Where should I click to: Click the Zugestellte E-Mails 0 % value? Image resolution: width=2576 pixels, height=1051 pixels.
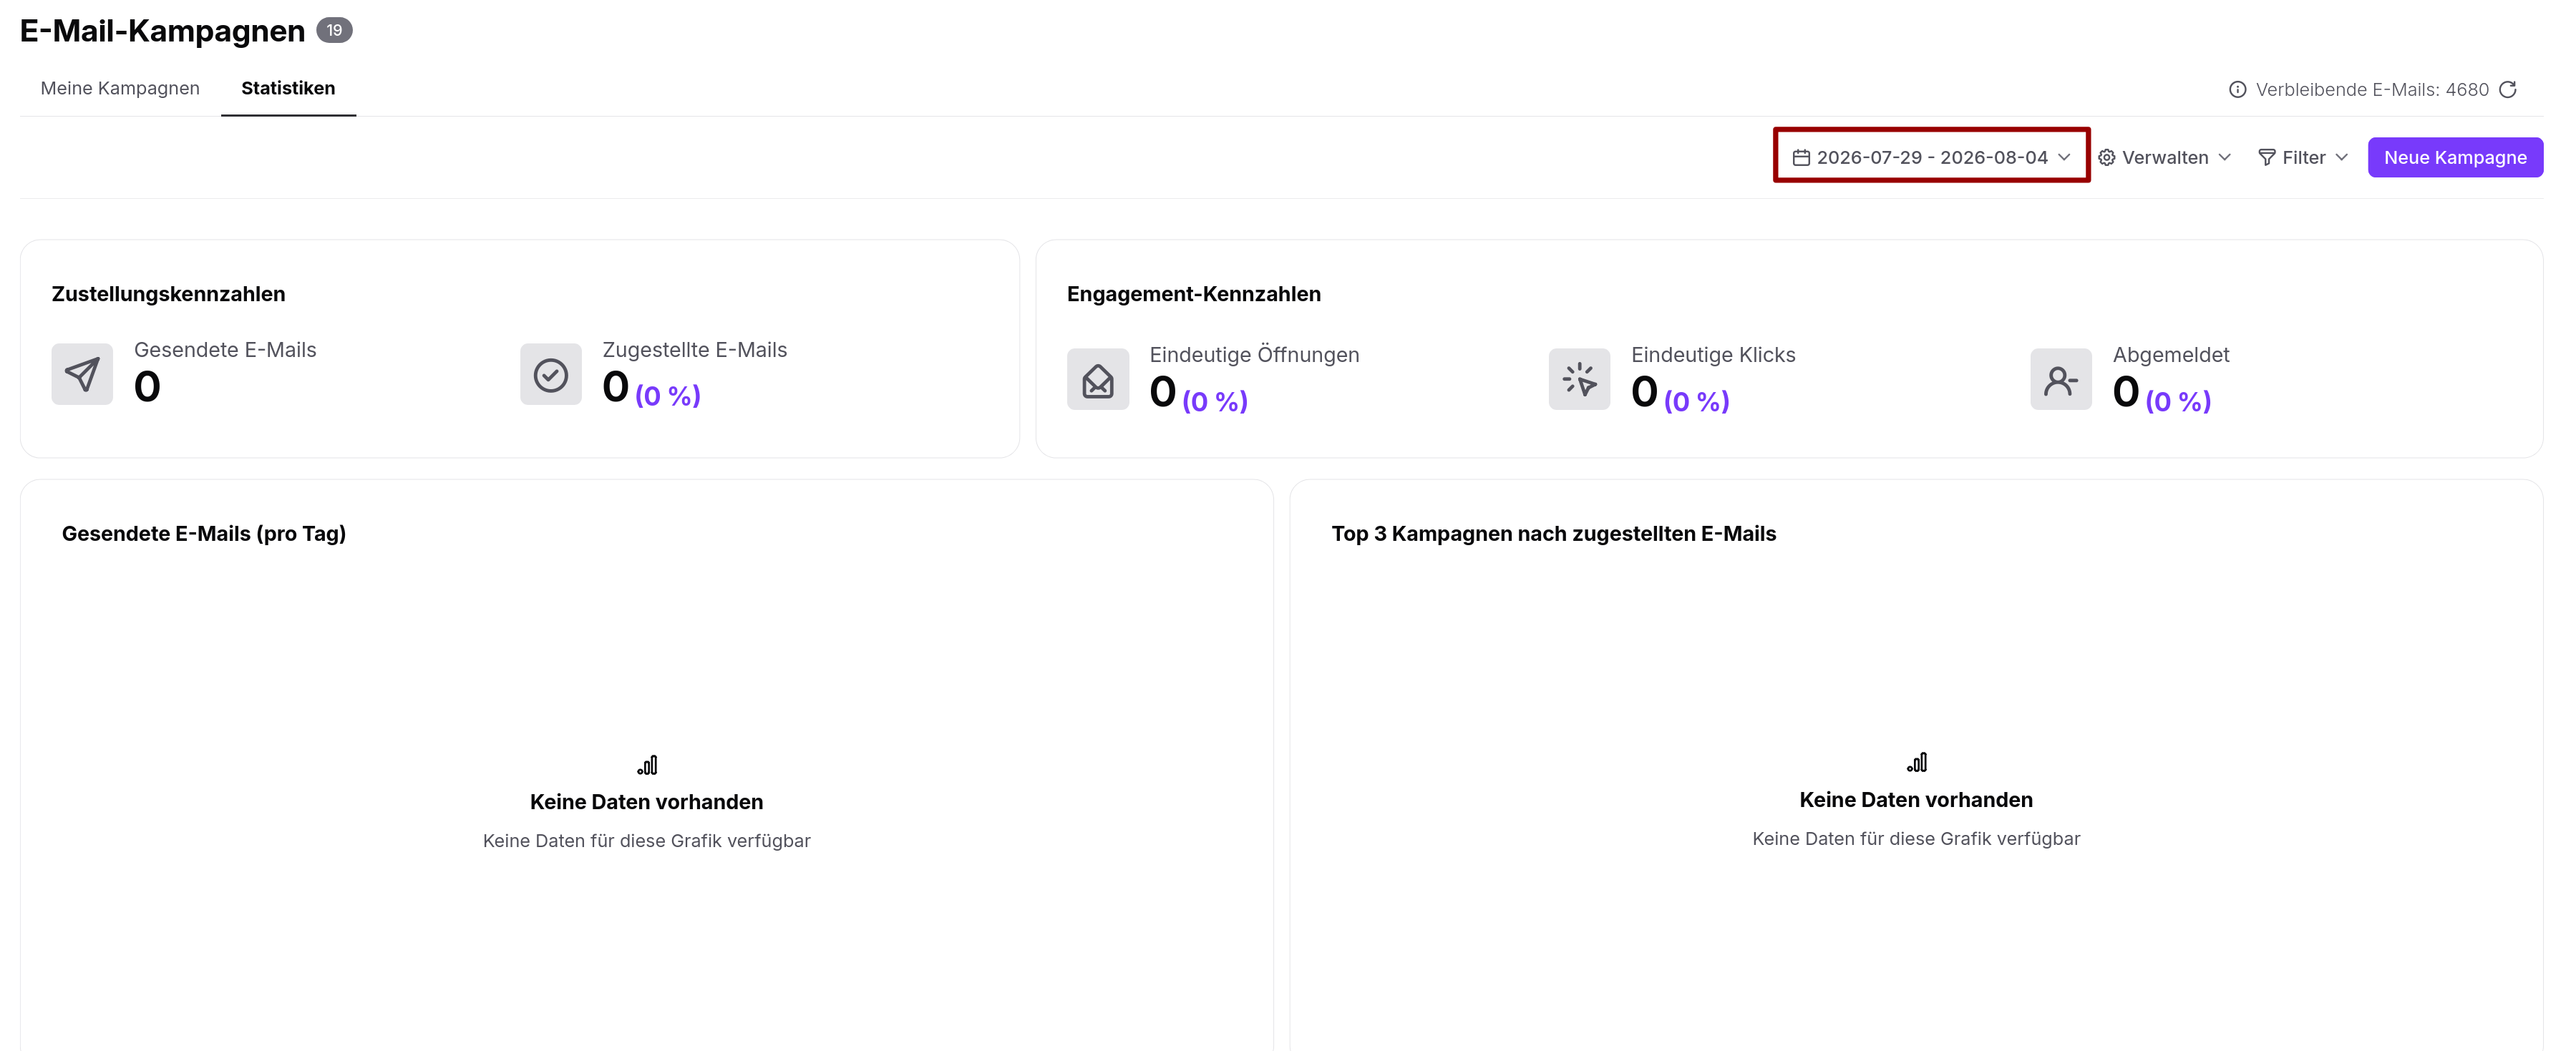pyautogui.click(x=667, y=396)
